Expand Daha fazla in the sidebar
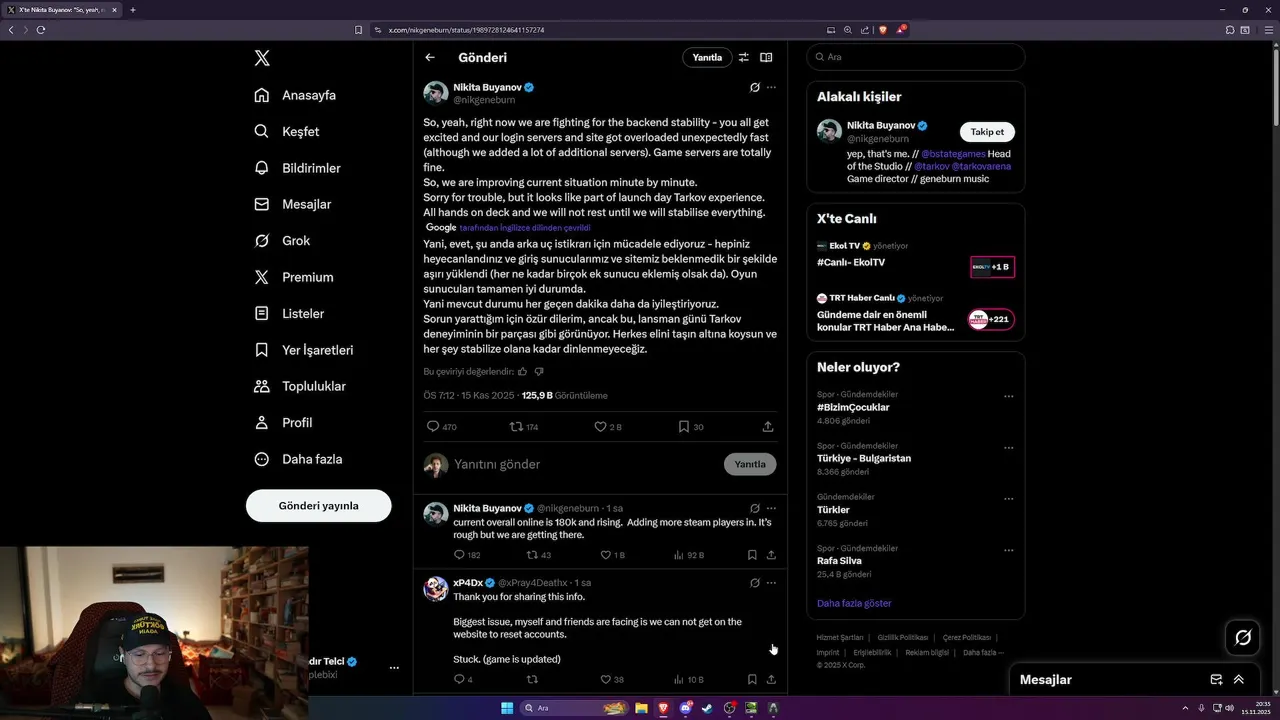This screenshot has height=720, width=1280. coord(299,459)
